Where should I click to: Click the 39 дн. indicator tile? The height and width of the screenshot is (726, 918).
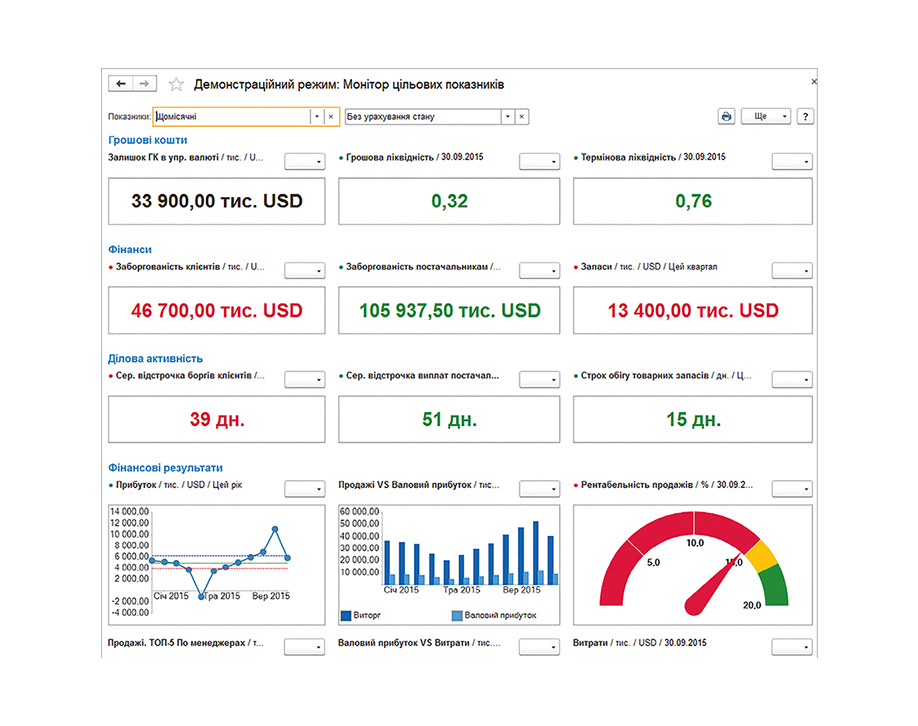click(216, 420)
